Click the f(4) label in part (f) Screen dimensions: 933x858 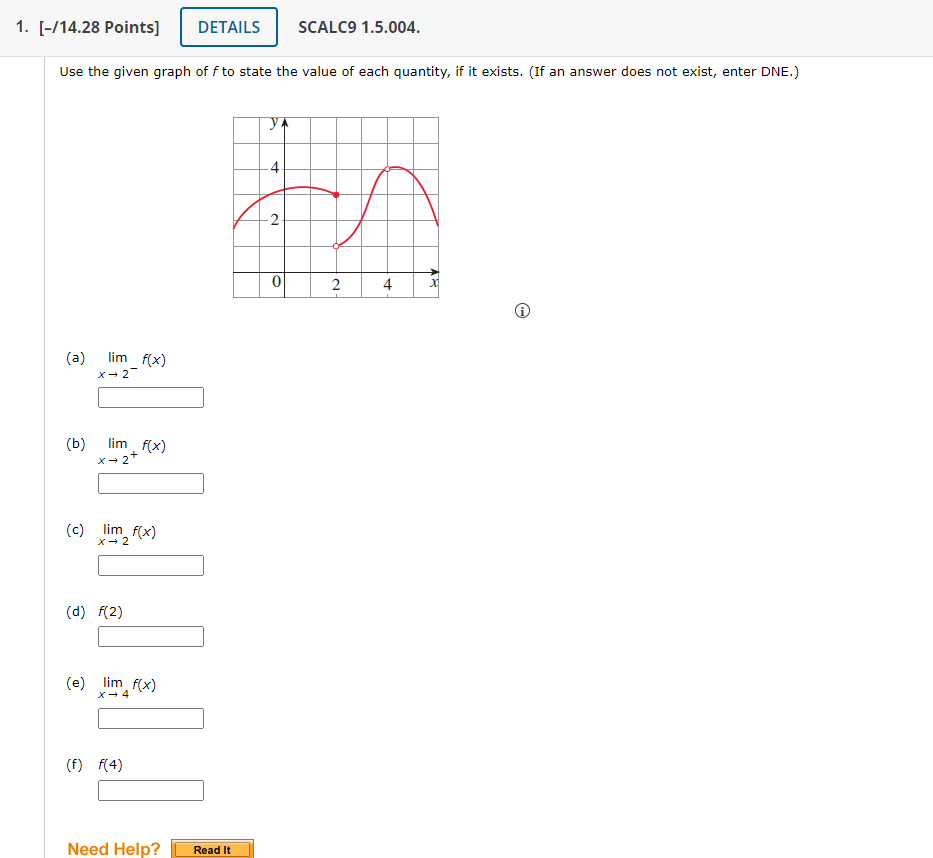pos(108,764)
